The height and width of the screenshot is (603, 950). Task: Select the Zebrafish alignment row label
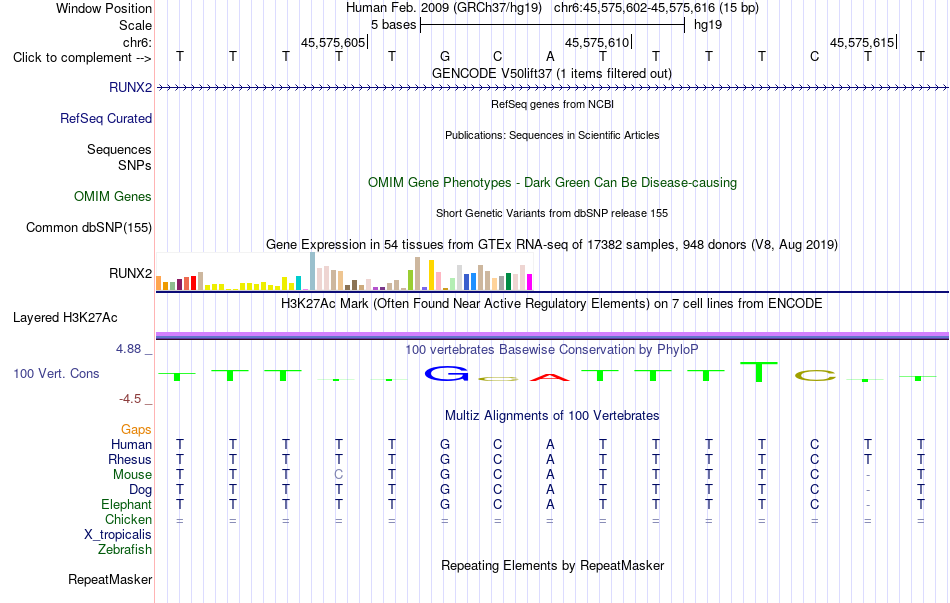click(125, 550)
